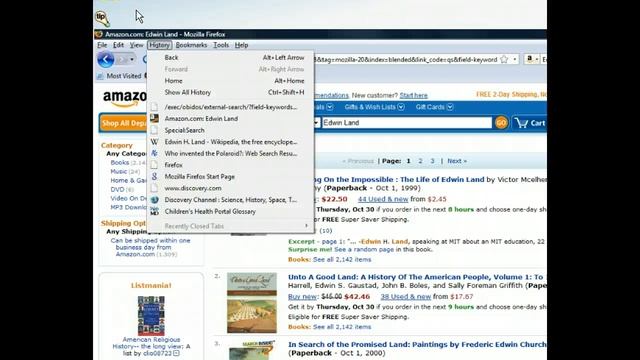640x360 pixels.
Task: Open Discovery Channel: Science, History entry
Action: point(231,200)
